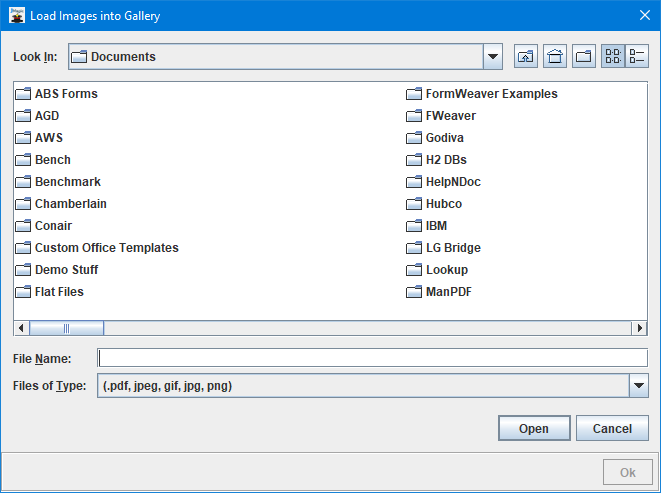The image size is (661, 493).
Task: Click the Chamberlain folder icon
Action: [x=23, y=204]
